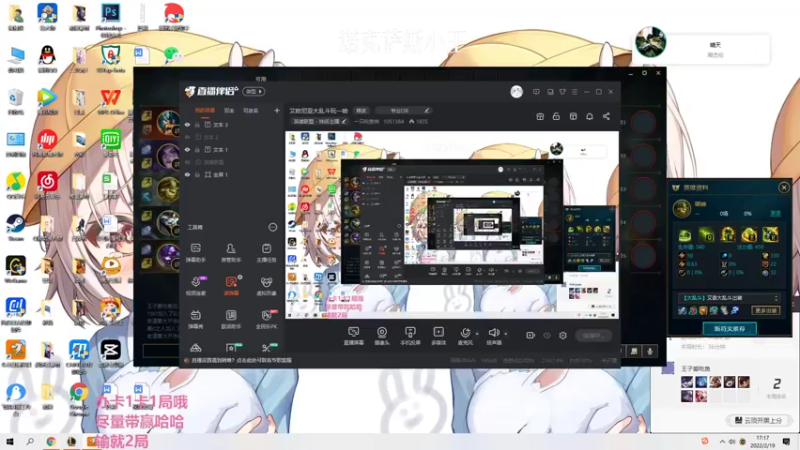
Task: Close the 英雄资料 hero info panel
Action: (784, 187)
